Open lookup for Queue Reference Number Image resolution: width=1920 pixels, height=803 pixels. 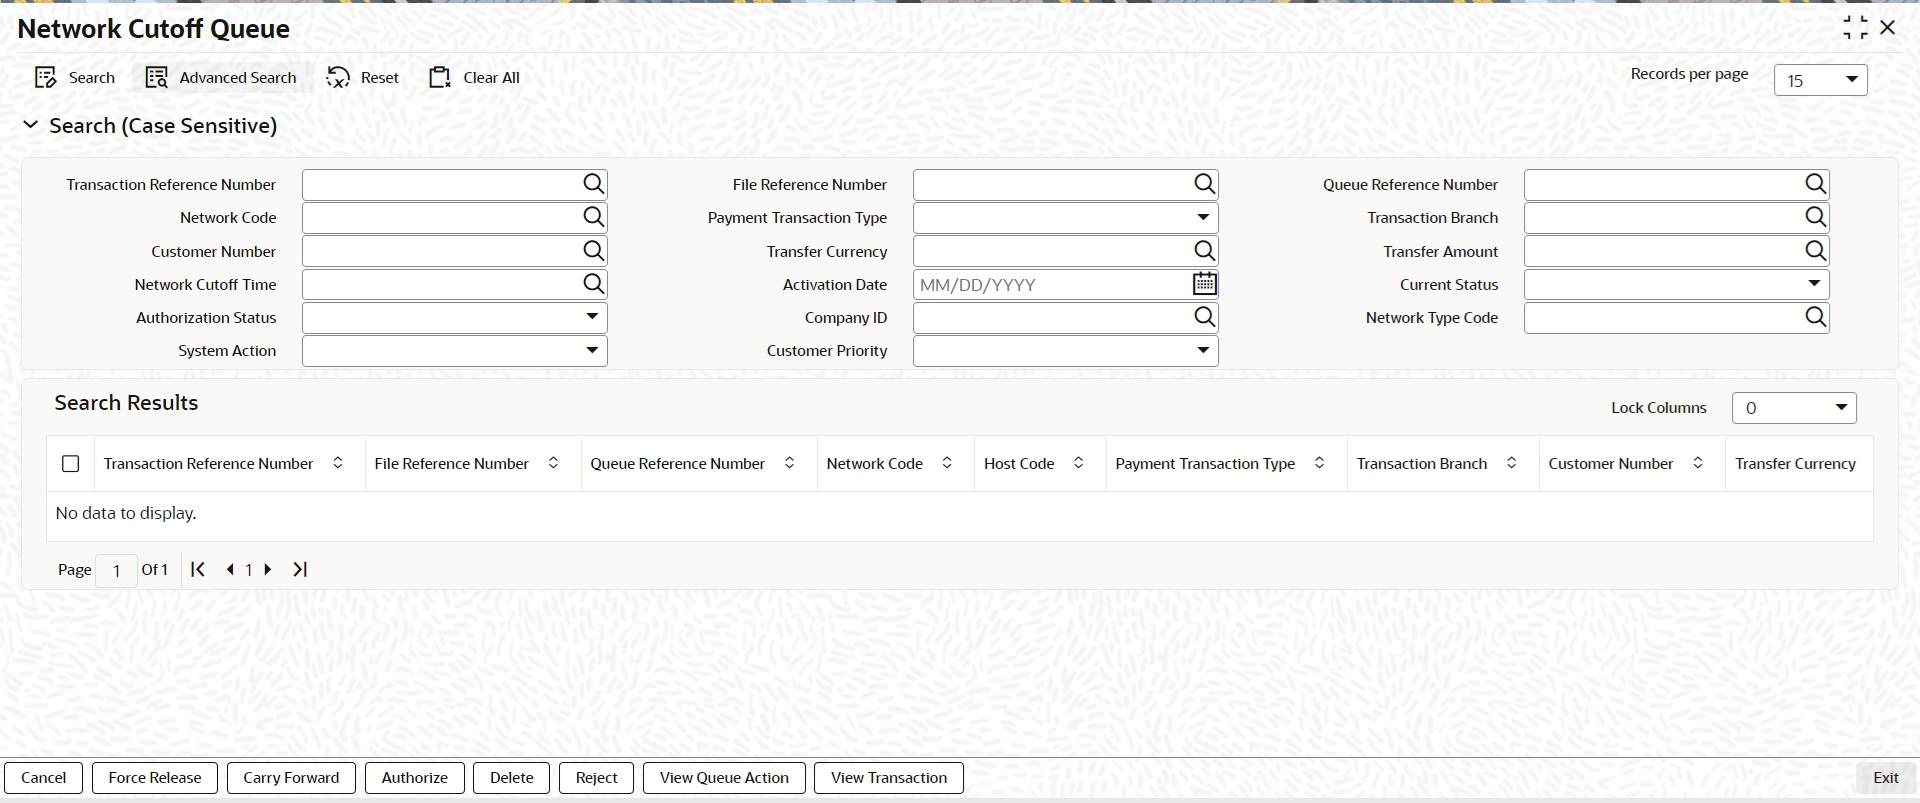pyautogui.click(x=1815, y=184)
